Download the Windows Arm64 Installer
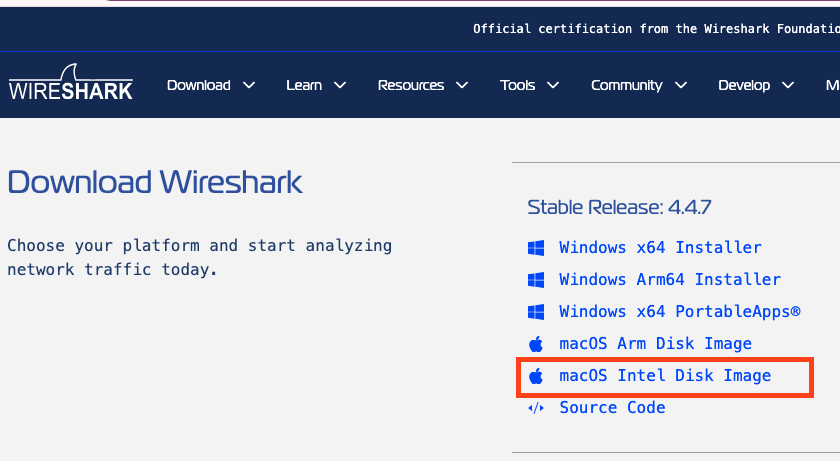 coord(670,279)
